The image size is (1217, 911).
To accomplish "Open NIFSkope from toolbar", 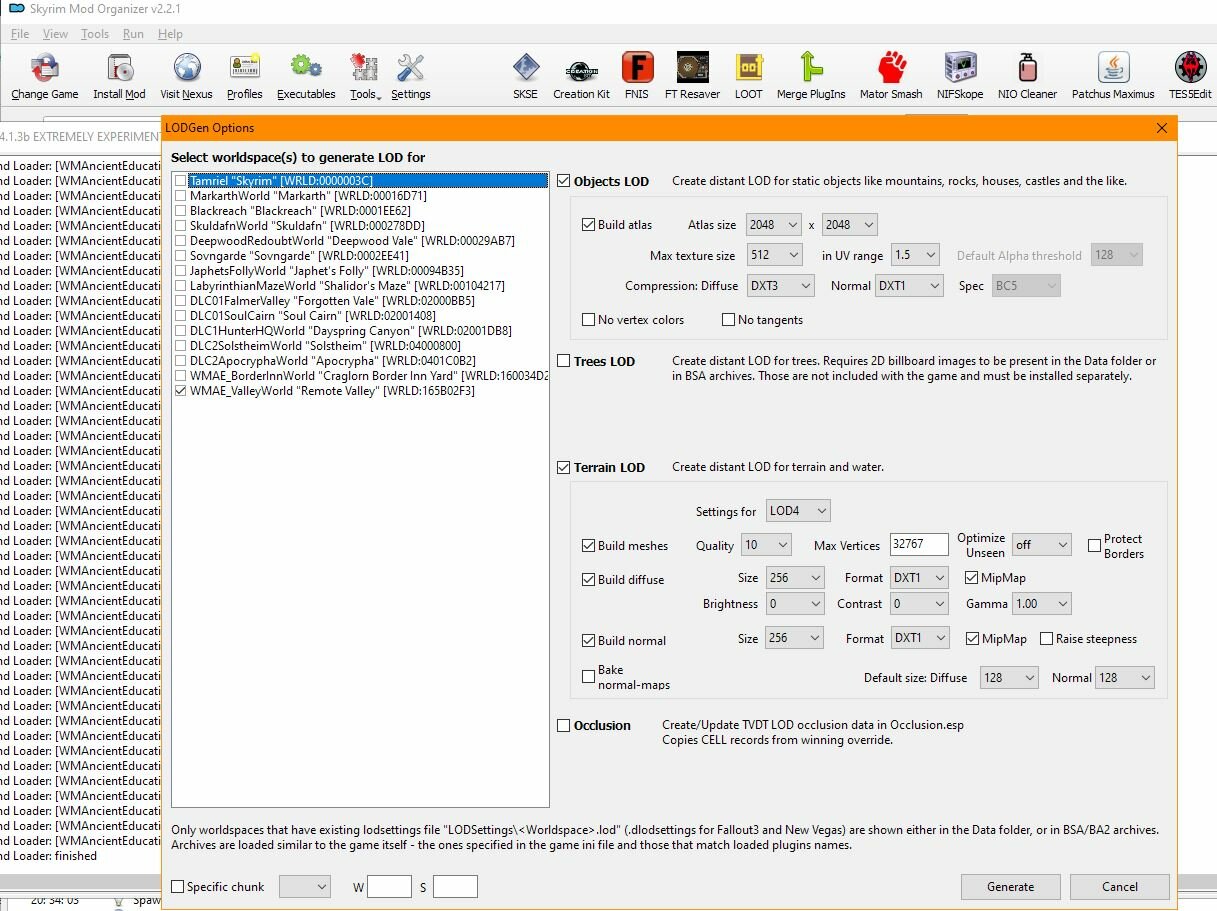I will point(960,68).
